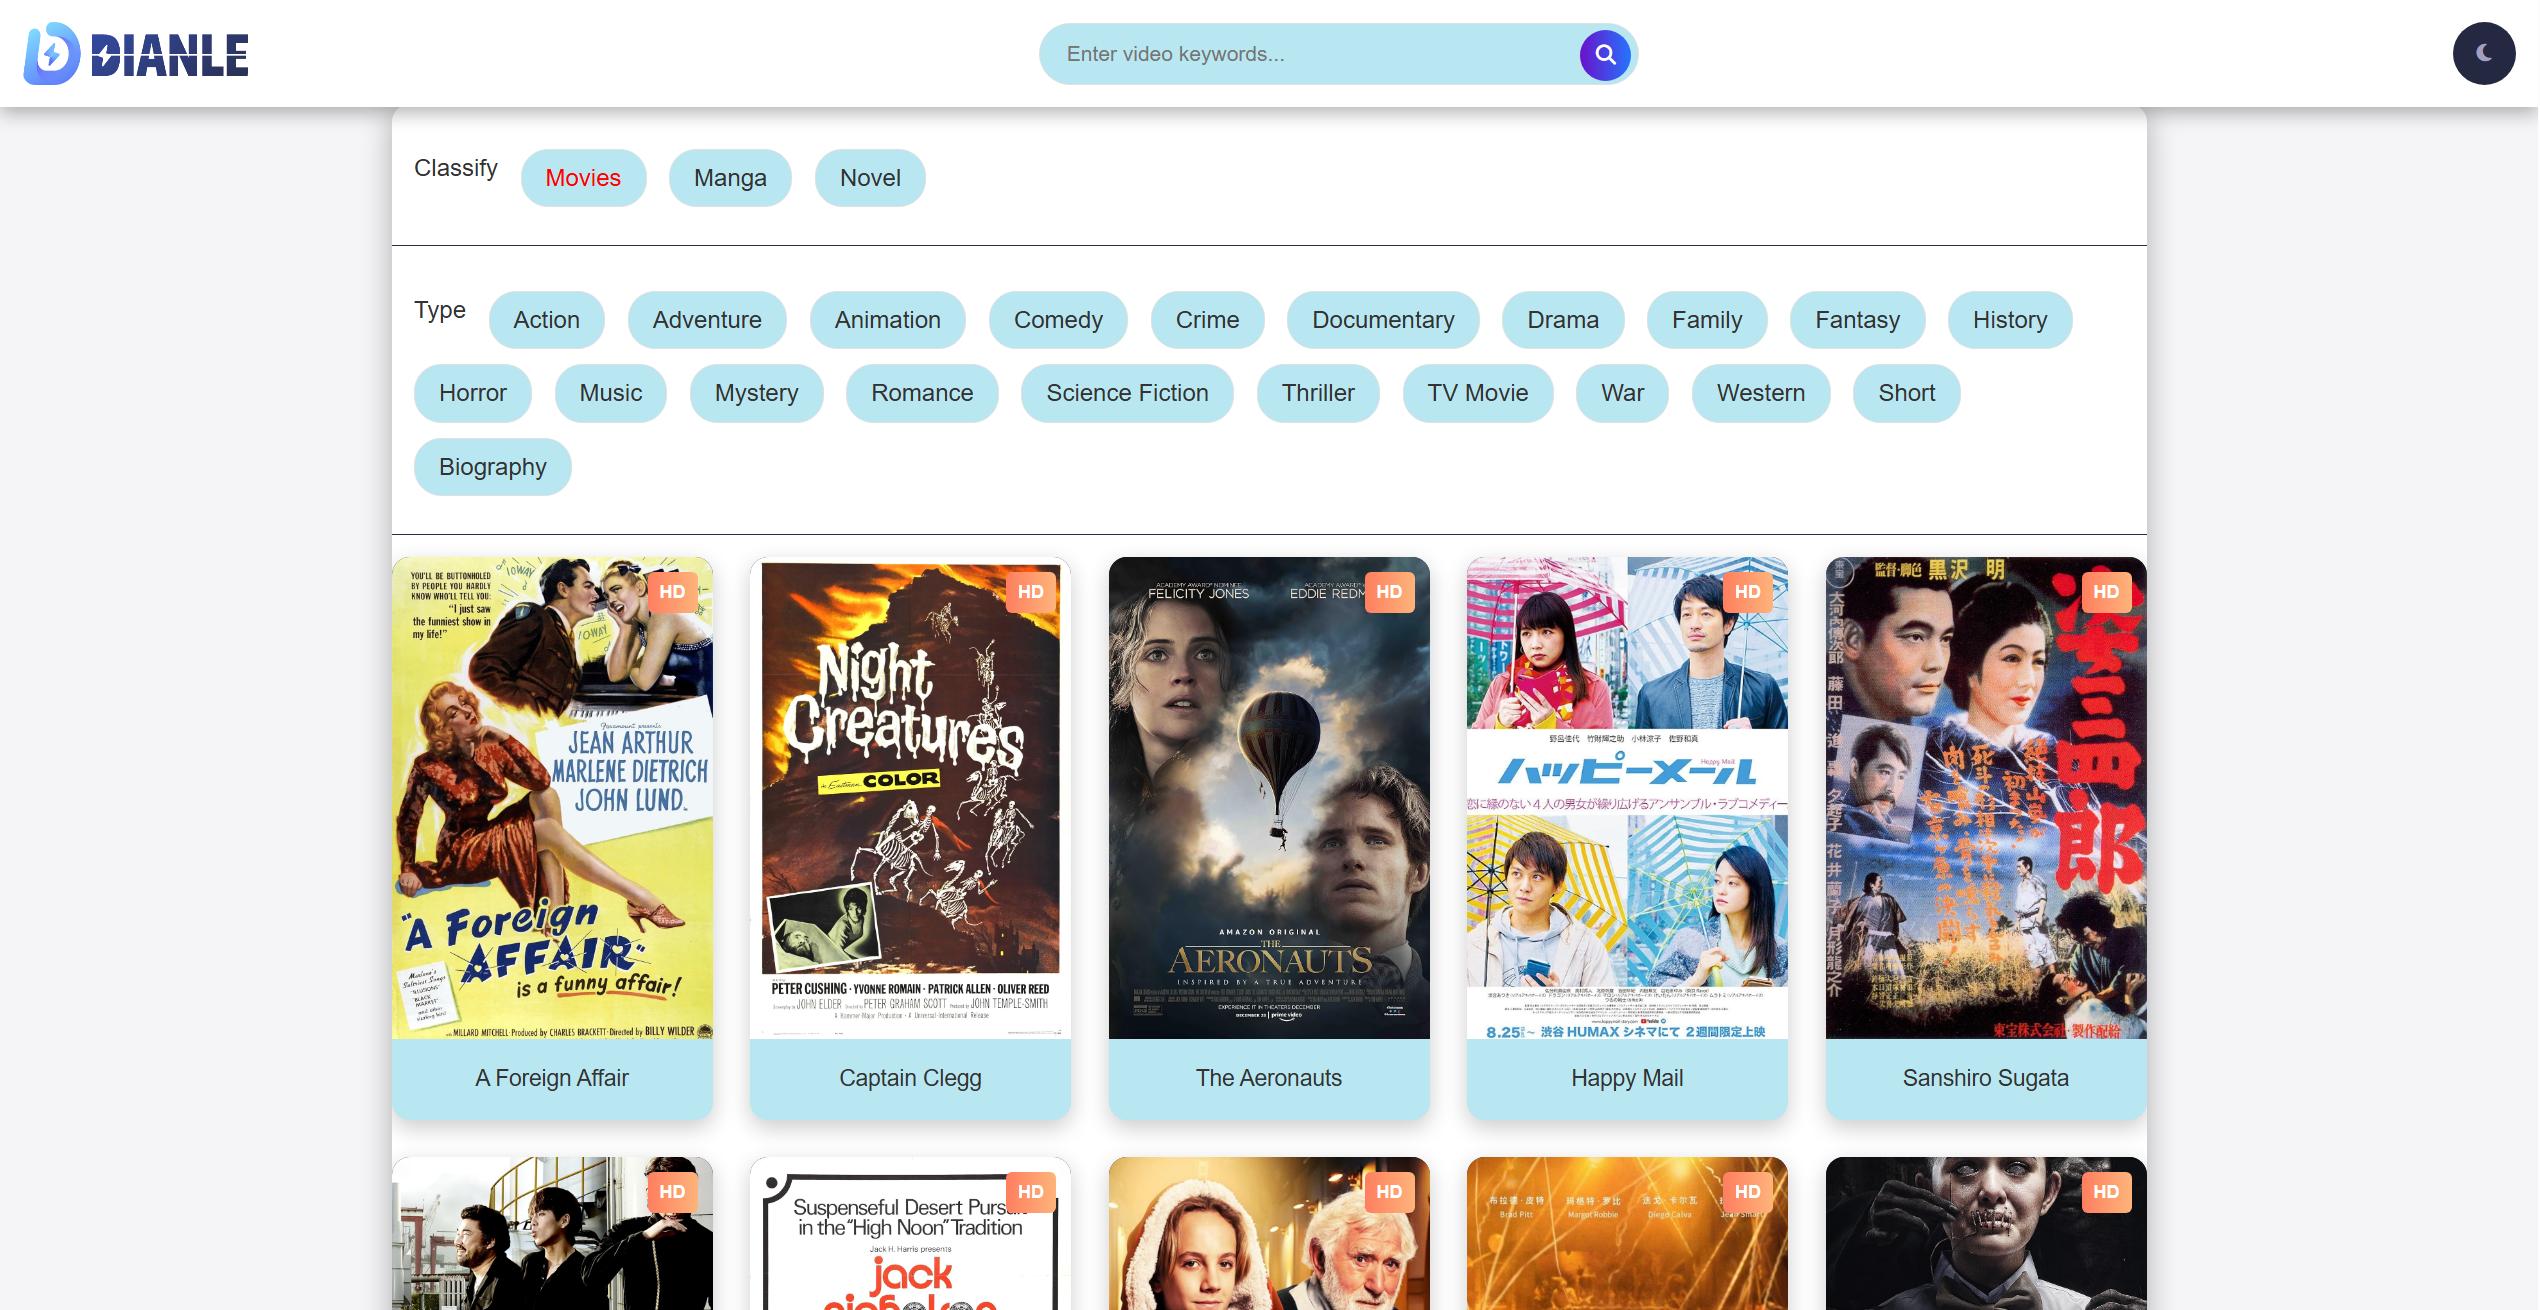Image resolution: width=2540 pixels, height=1310 pixels.
Task: Toggle dark mode with the moon icon
Action: point(2483,53)
